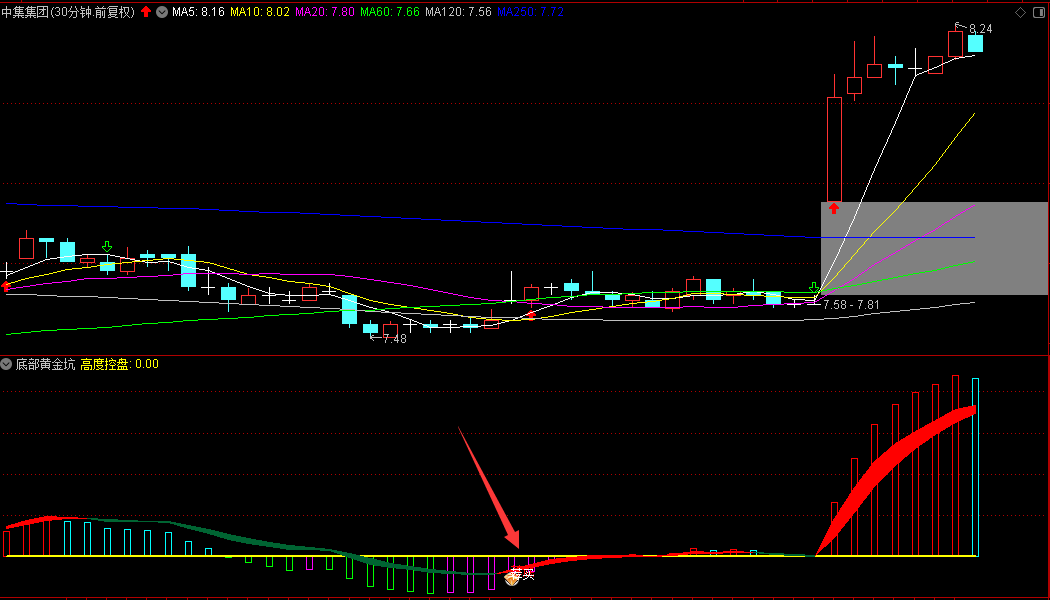
Task: Click the grey shaded price range box
Action: point(934,248)
